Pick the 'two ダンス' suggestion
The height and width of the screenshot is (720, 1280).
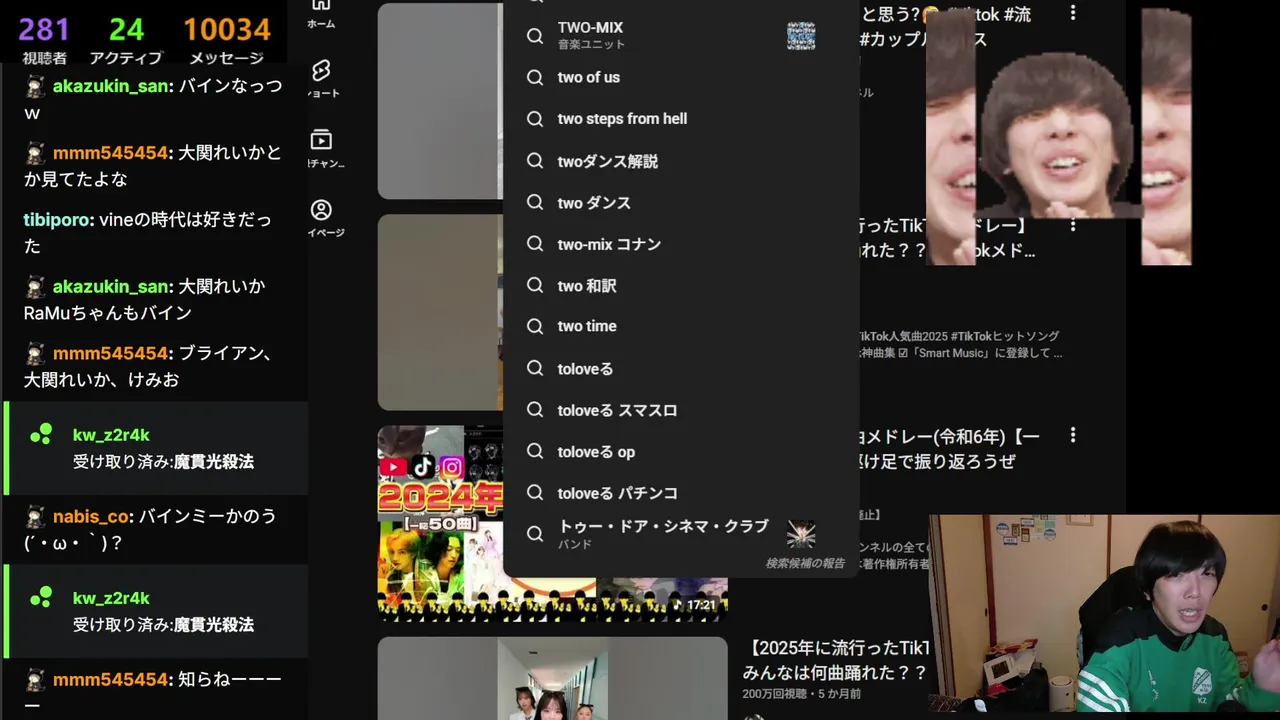(x=681, y=203)
